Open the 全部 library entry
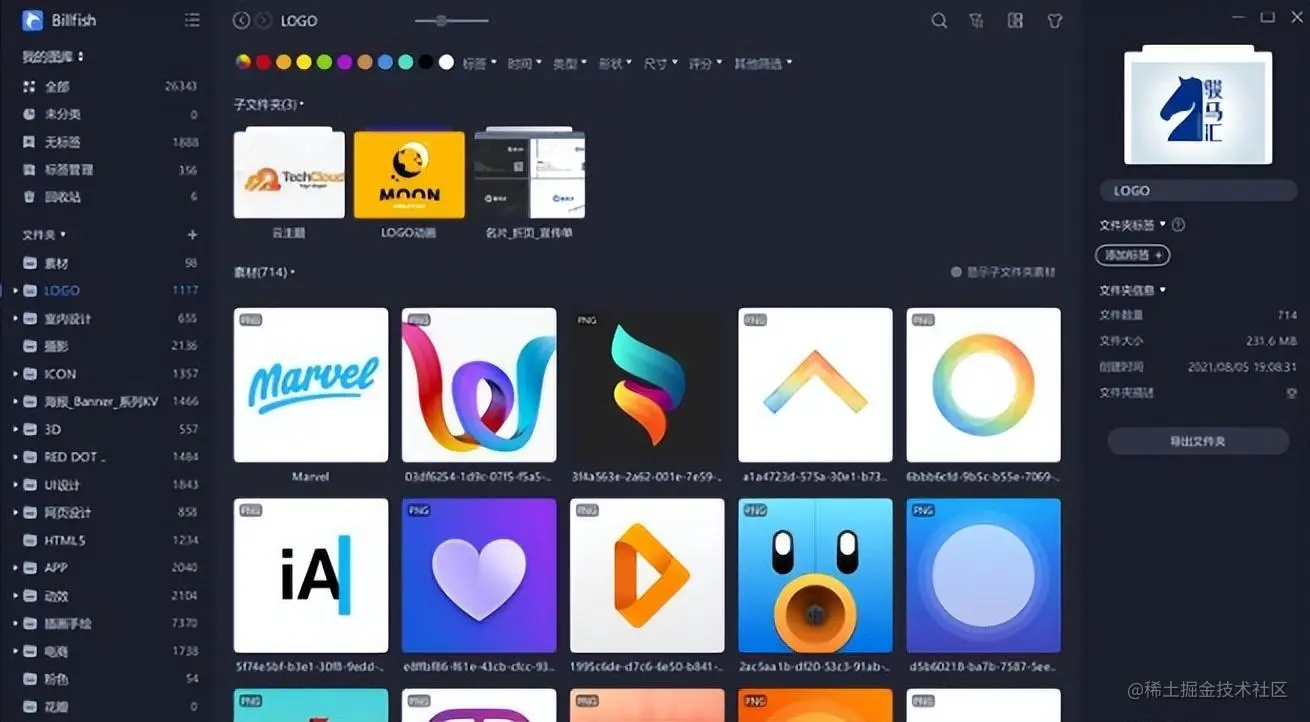Image resolution: width=1310 pixels, height=722 pixels. pos(57,87)
